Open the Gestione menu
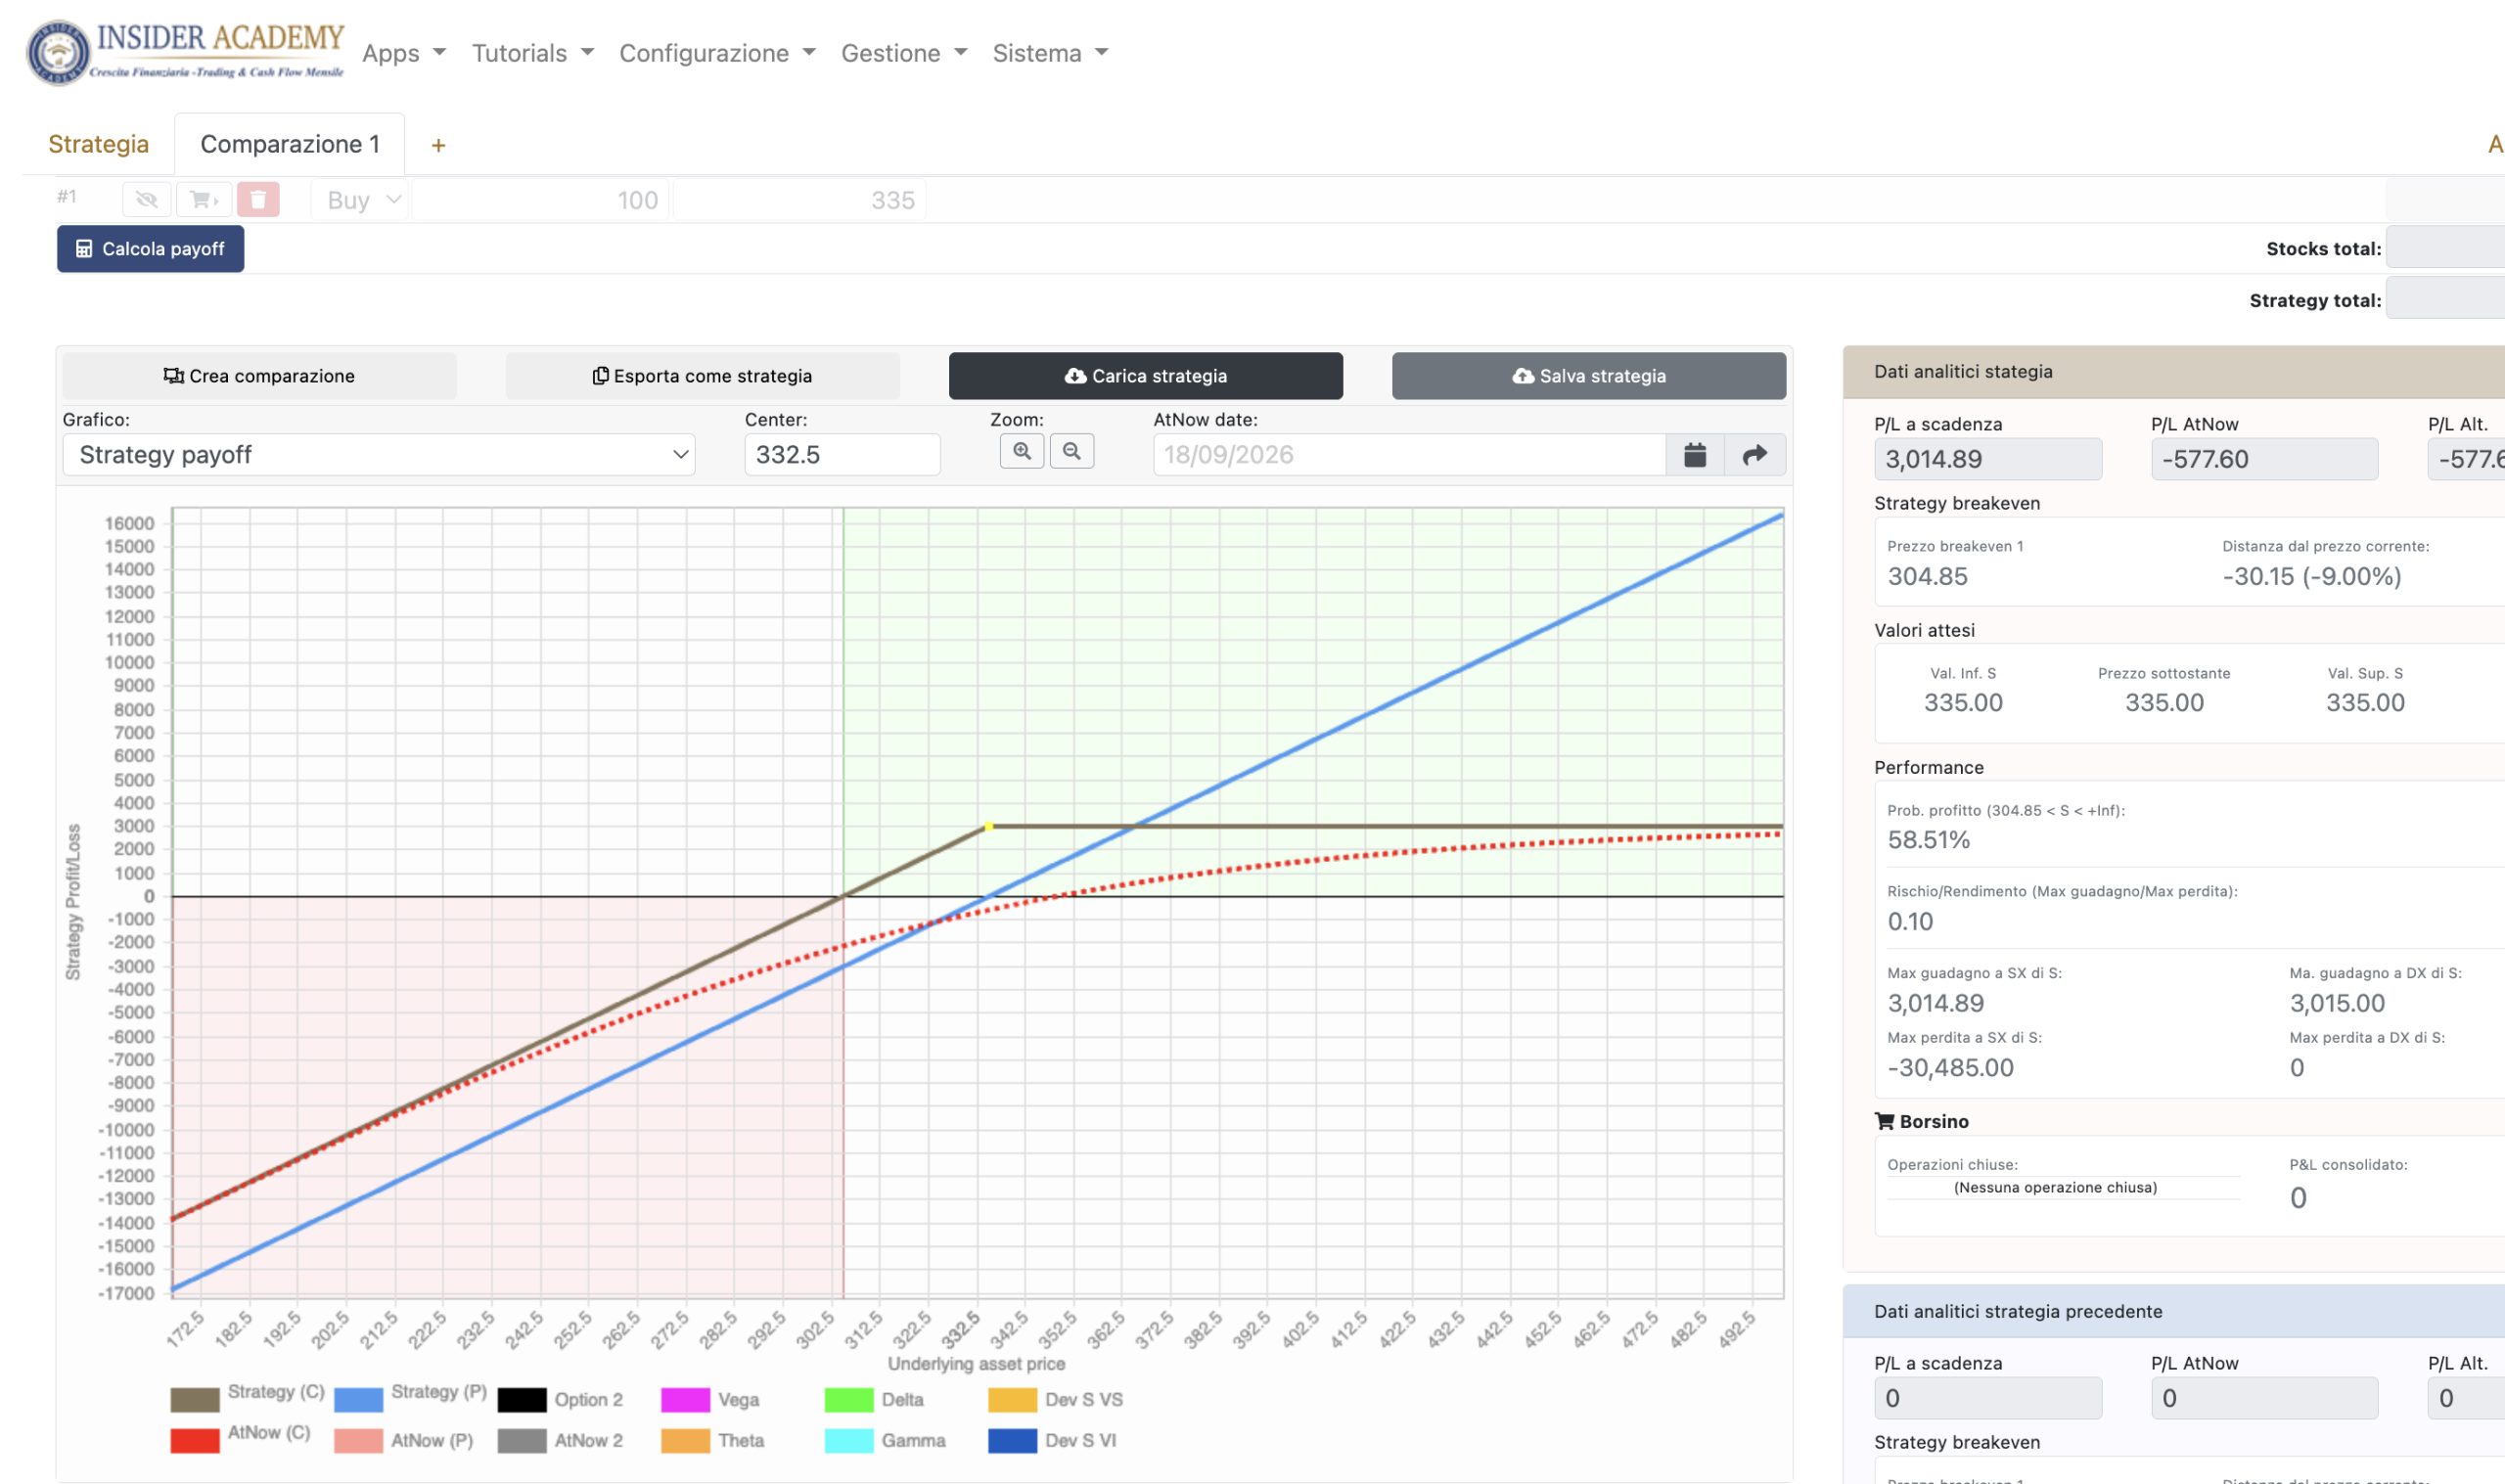2505x1484 pixels. click(904, 53)
